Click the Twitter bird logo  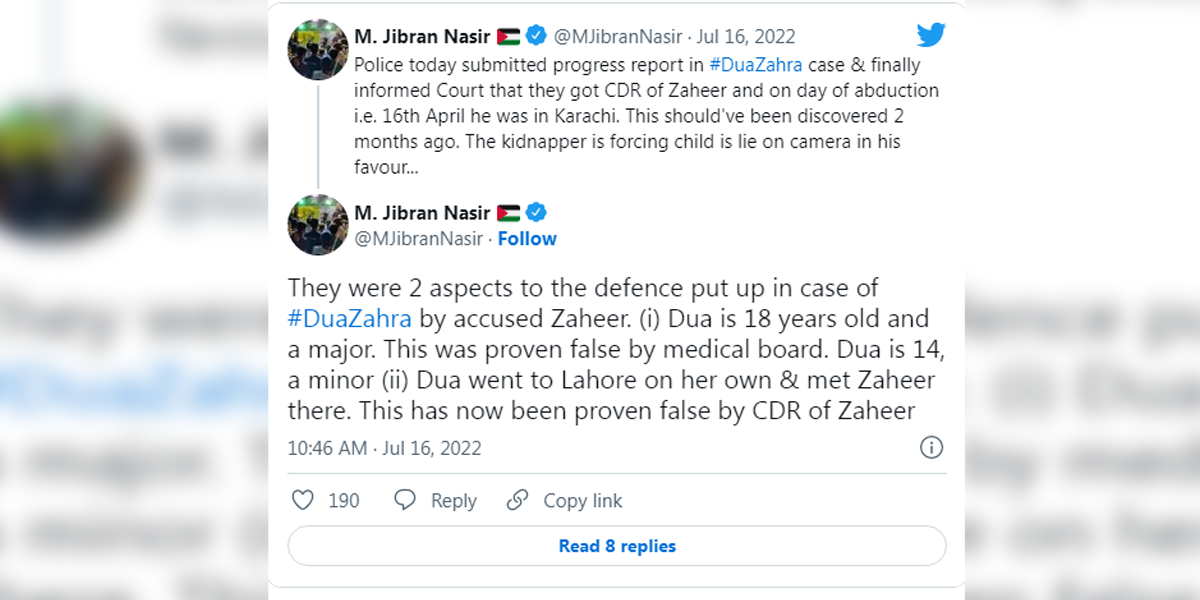(930, 35)
